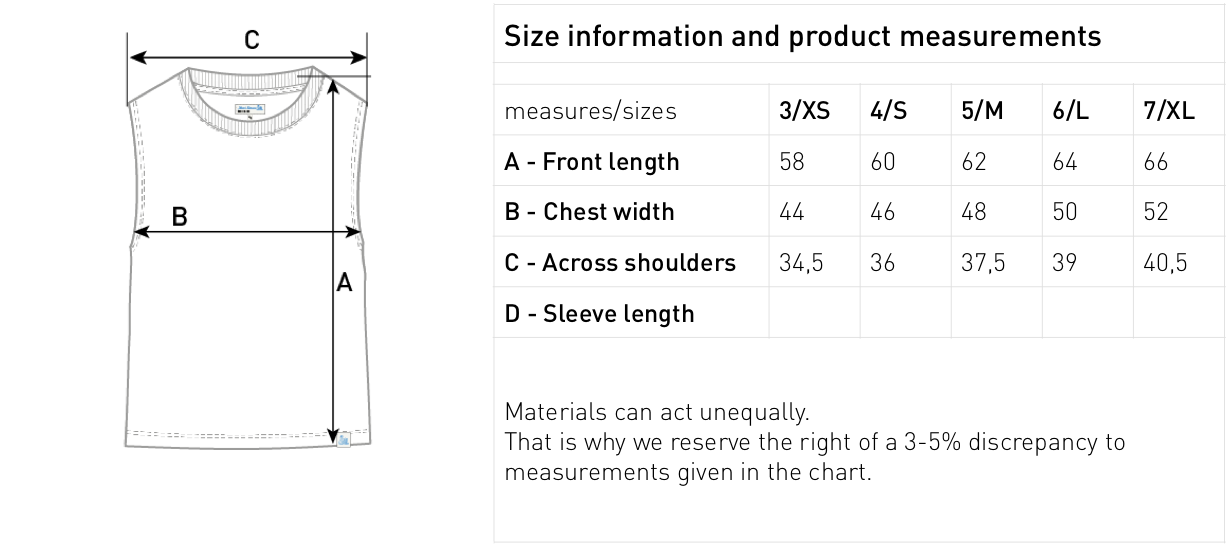Click the small hem tag on shirt
Screen dimensions: 1227x547
344,438
